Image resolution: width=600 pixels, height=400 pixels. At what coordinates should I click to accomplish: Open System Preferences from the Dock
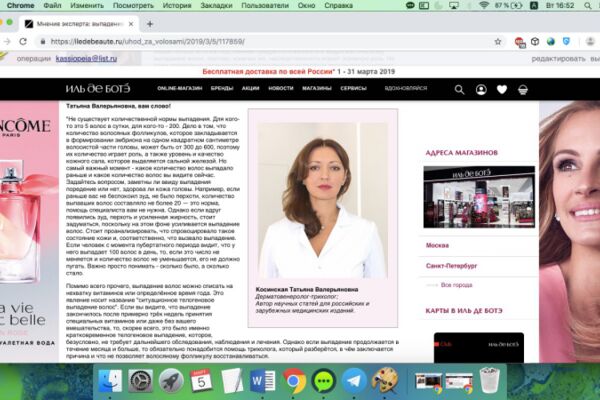140,381
